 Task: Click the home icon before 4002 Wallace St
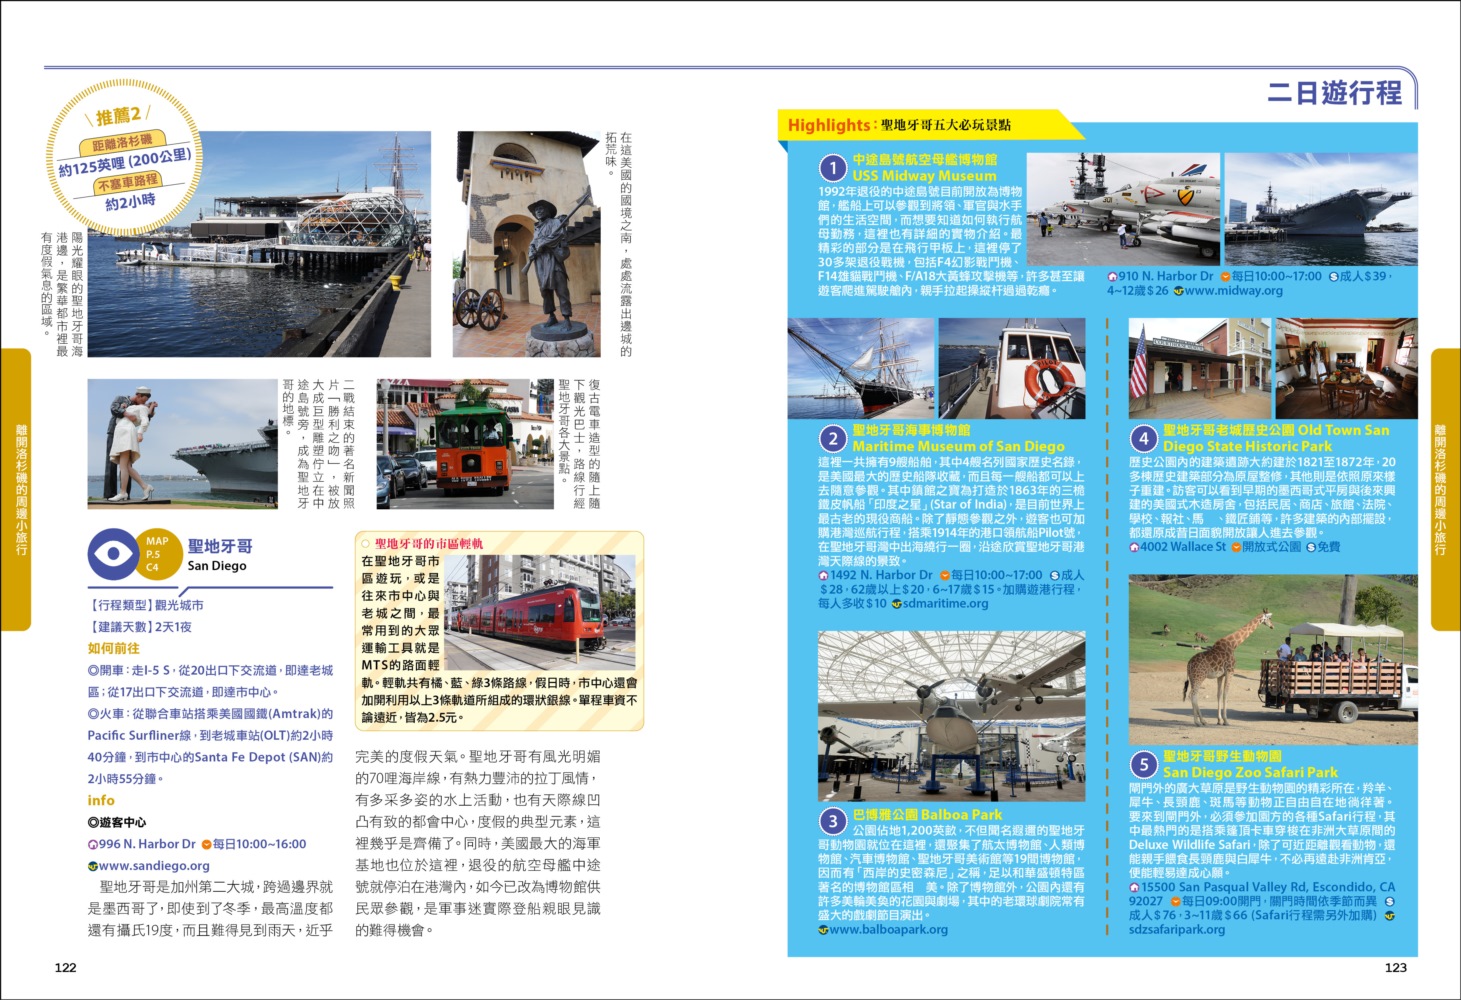[1134, 548]
